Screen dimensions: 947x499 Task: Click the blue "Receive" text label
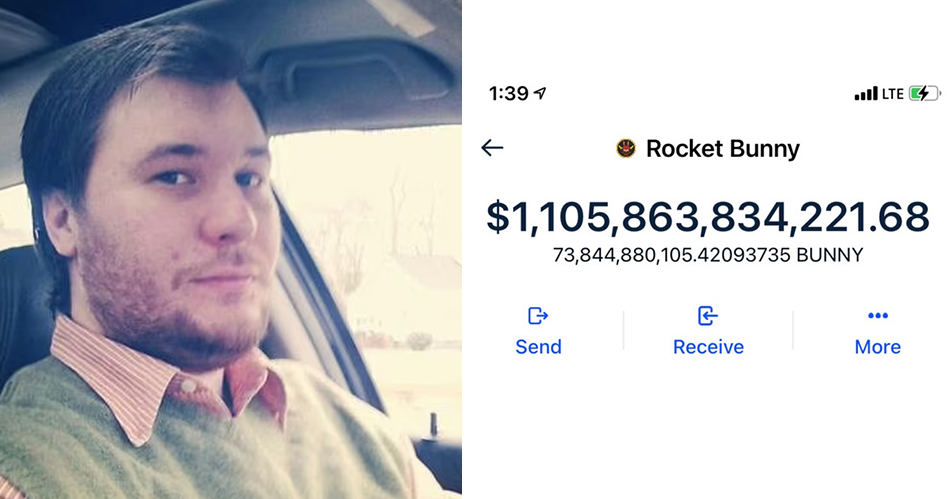coord(708,347)
